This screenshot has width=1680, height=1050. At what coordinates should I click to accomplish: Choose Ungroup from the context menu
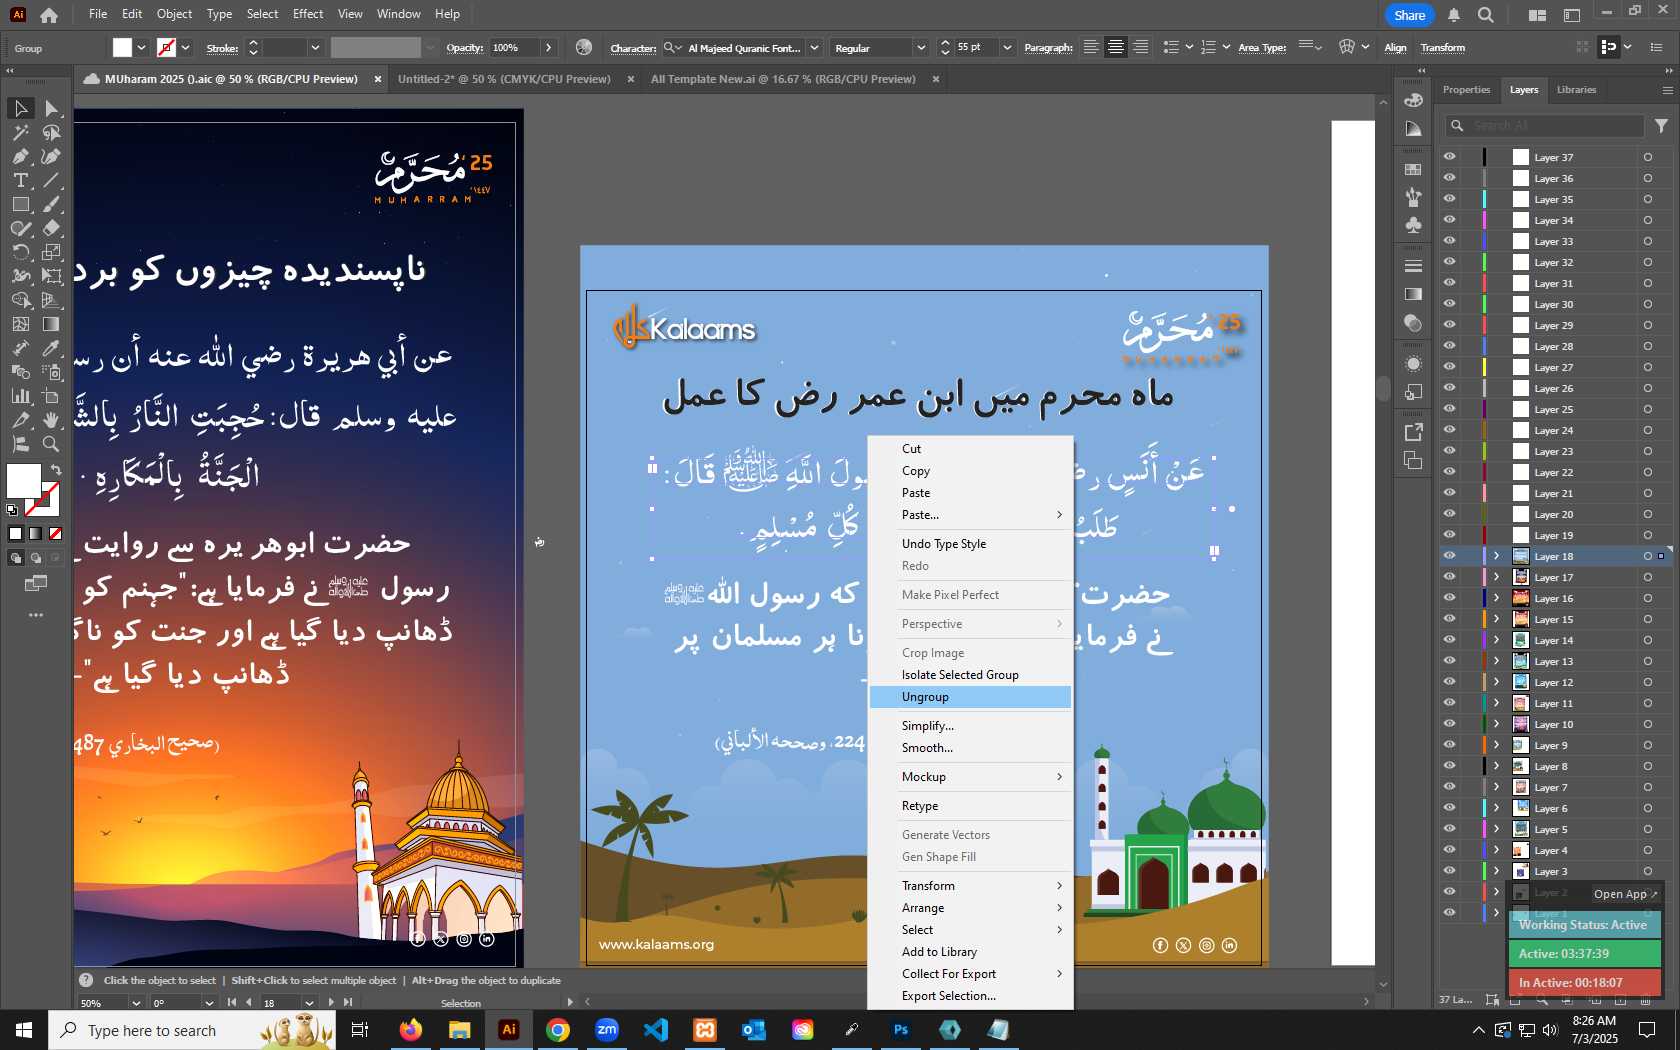[970, 697]
